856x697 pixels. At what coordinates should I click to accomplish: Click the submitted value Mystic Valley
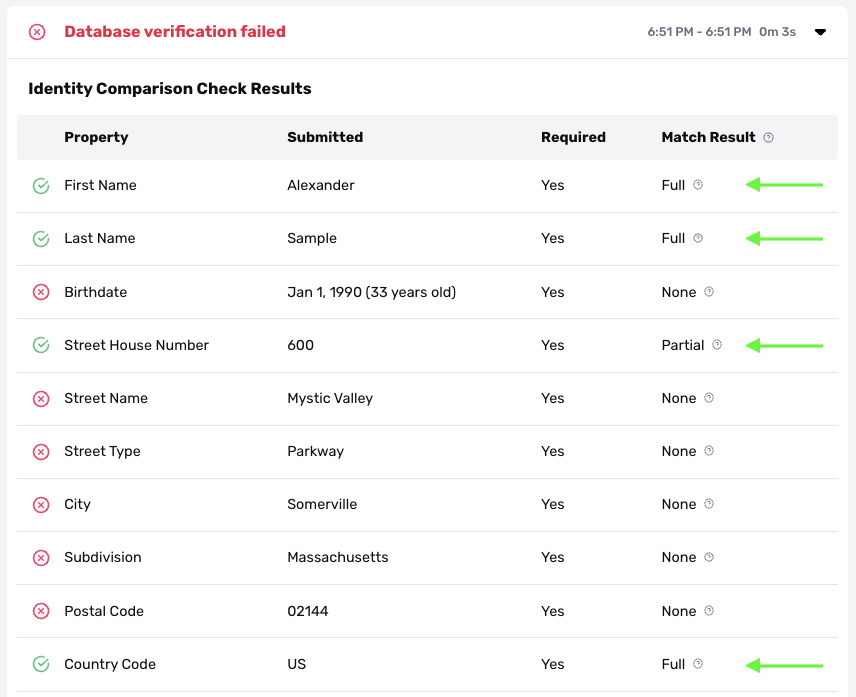[x=330, y=398]
